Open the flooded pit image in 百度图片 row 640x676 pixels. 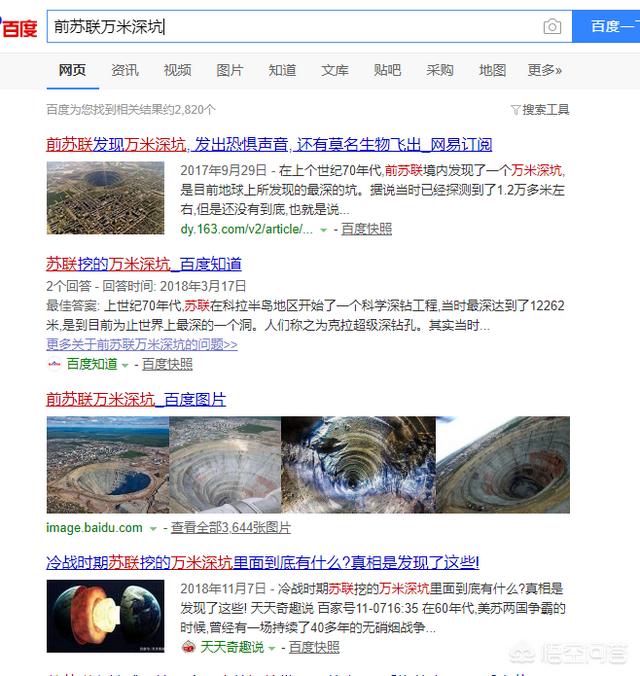pos(108,465)
